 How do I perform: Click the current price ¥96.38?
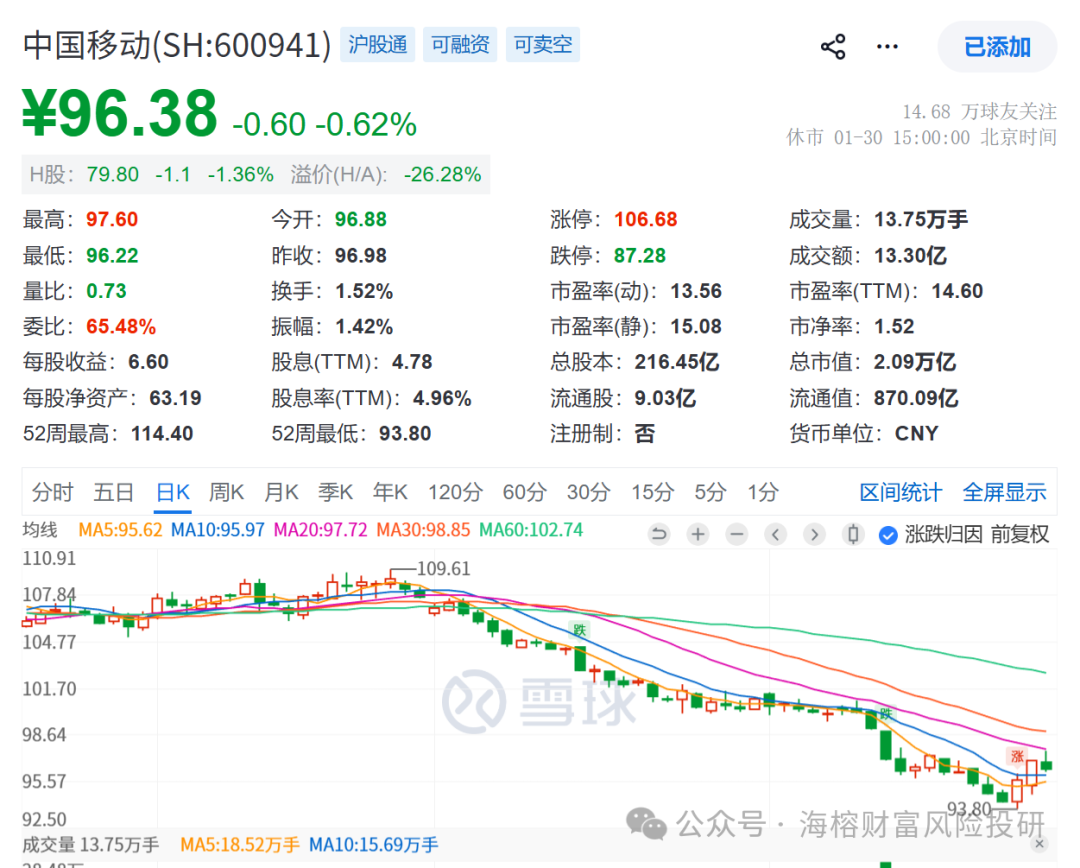click(120, 113)
